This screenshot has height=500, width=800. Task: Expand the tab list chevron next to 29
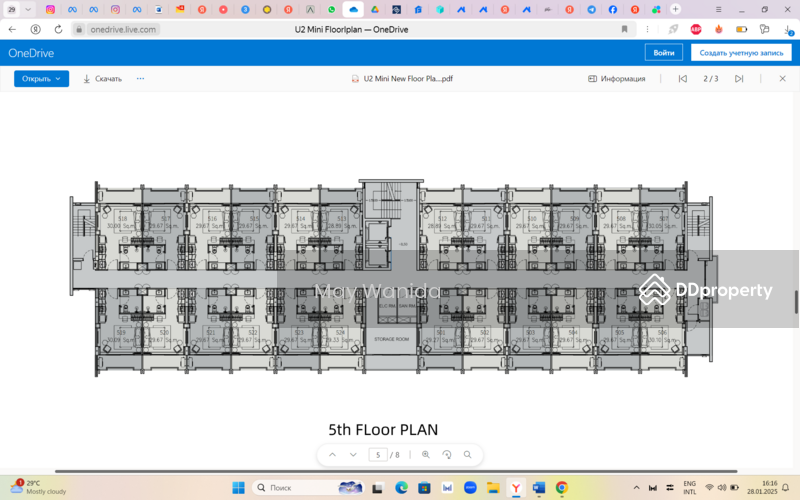point(28,9)
